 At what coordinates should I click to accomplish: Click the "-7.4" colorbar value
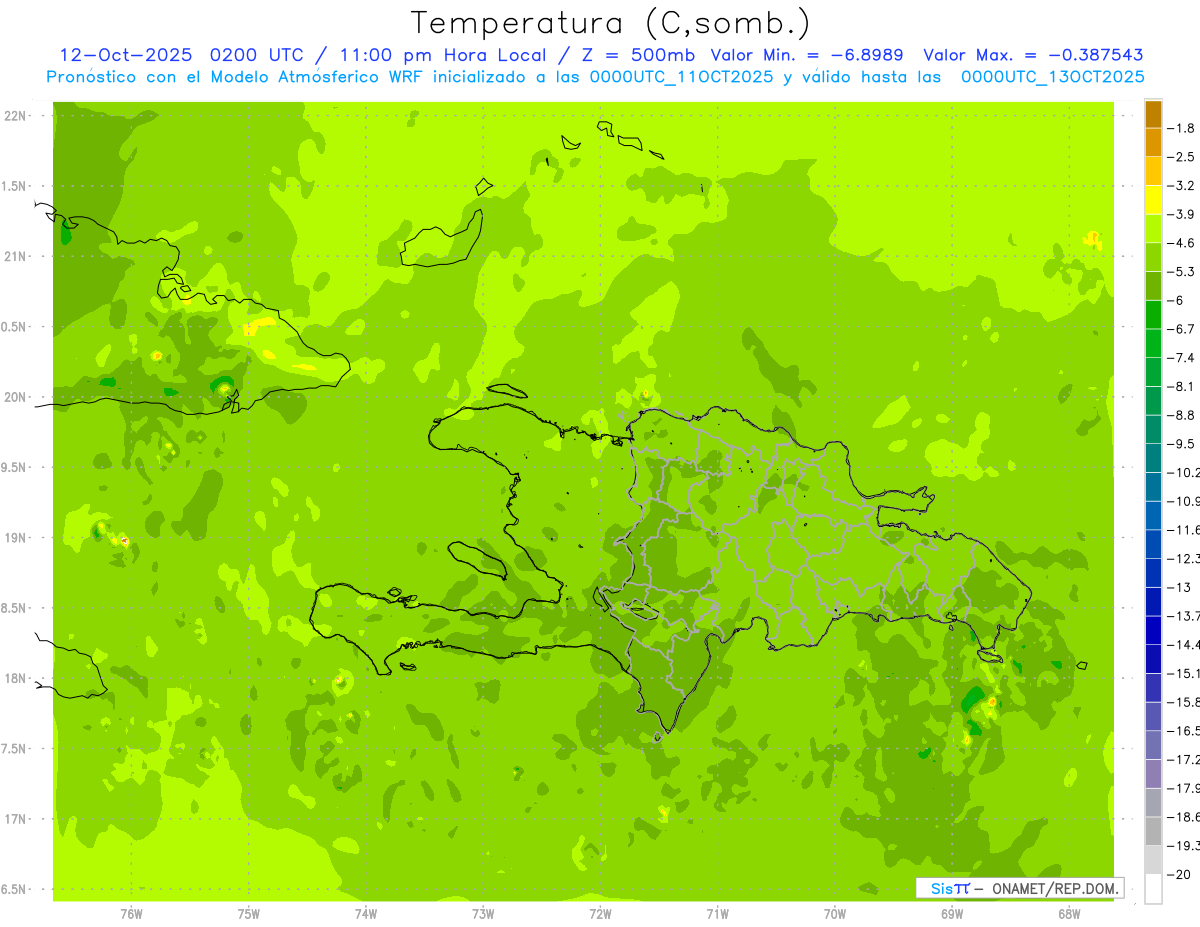pyautogui.click(x=1181, y=358)
